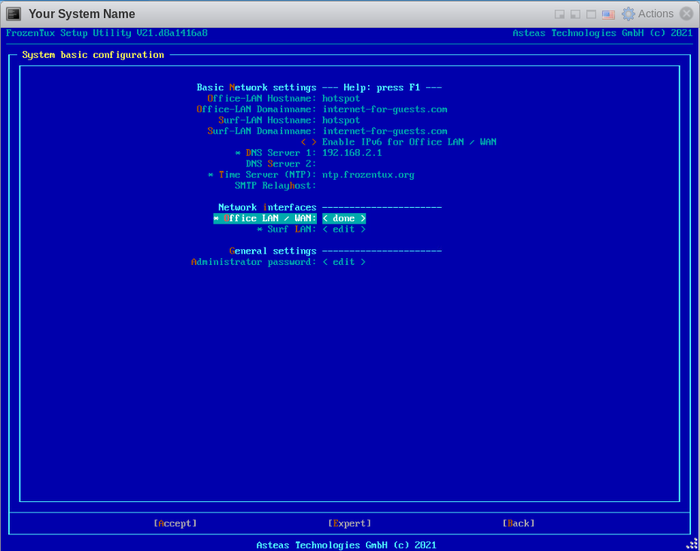700x551 pixels.
Task: Click the third window size icon in title bar
Action: (591, 15)
